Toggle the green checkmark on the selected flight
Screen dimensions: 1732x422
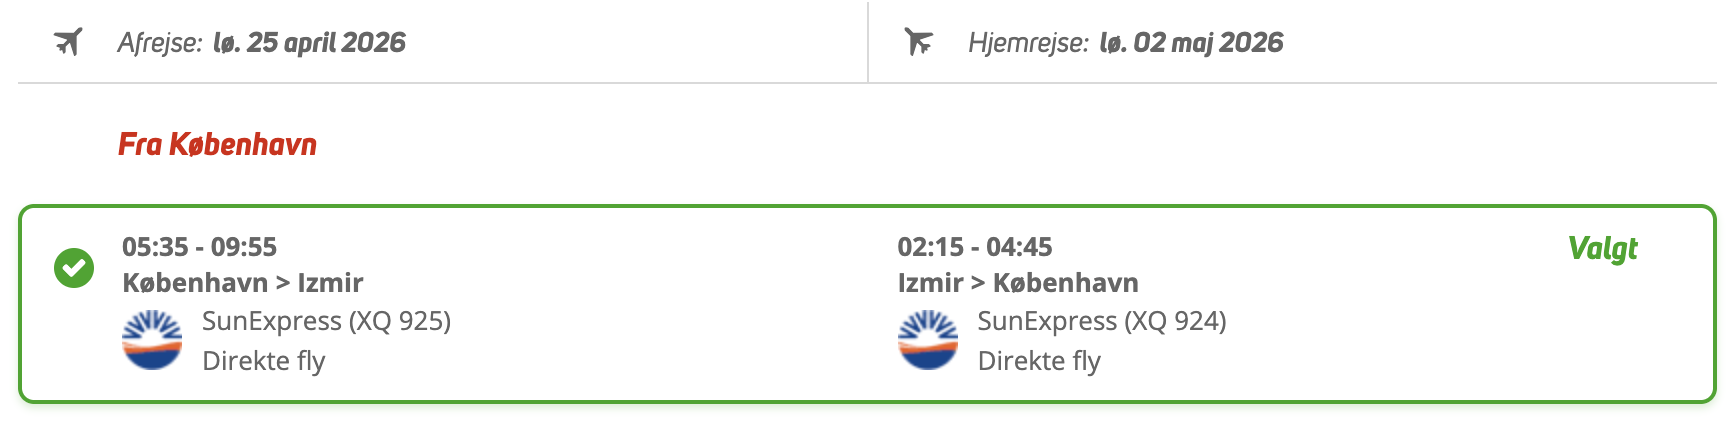click(x=74, y=268)
